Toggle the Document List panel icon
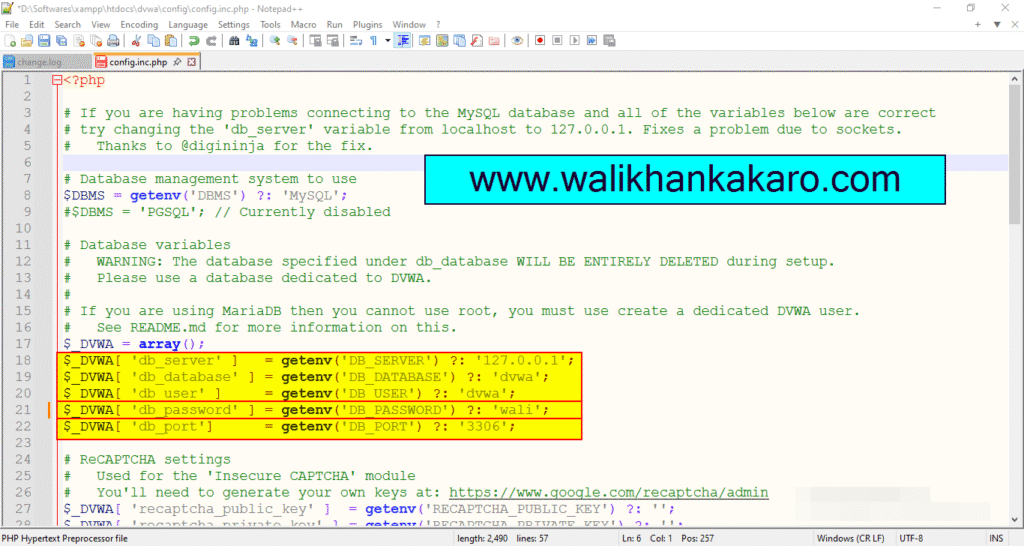The image size is (1024, 546). click(459, 40)
